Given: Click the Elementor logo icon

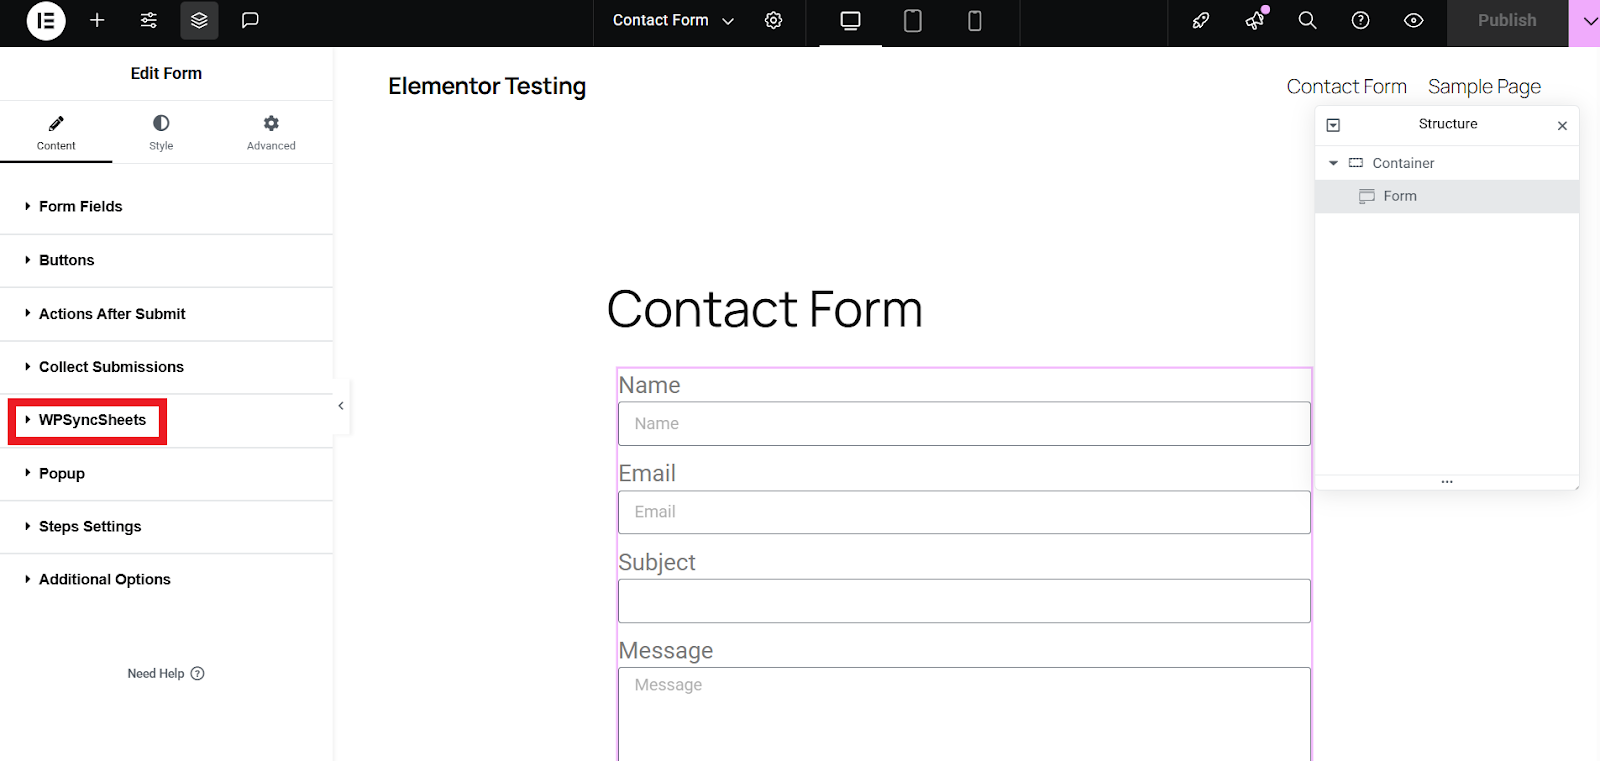Looking at the screenshot, I should pyautogui.click(x=46, y=20).
